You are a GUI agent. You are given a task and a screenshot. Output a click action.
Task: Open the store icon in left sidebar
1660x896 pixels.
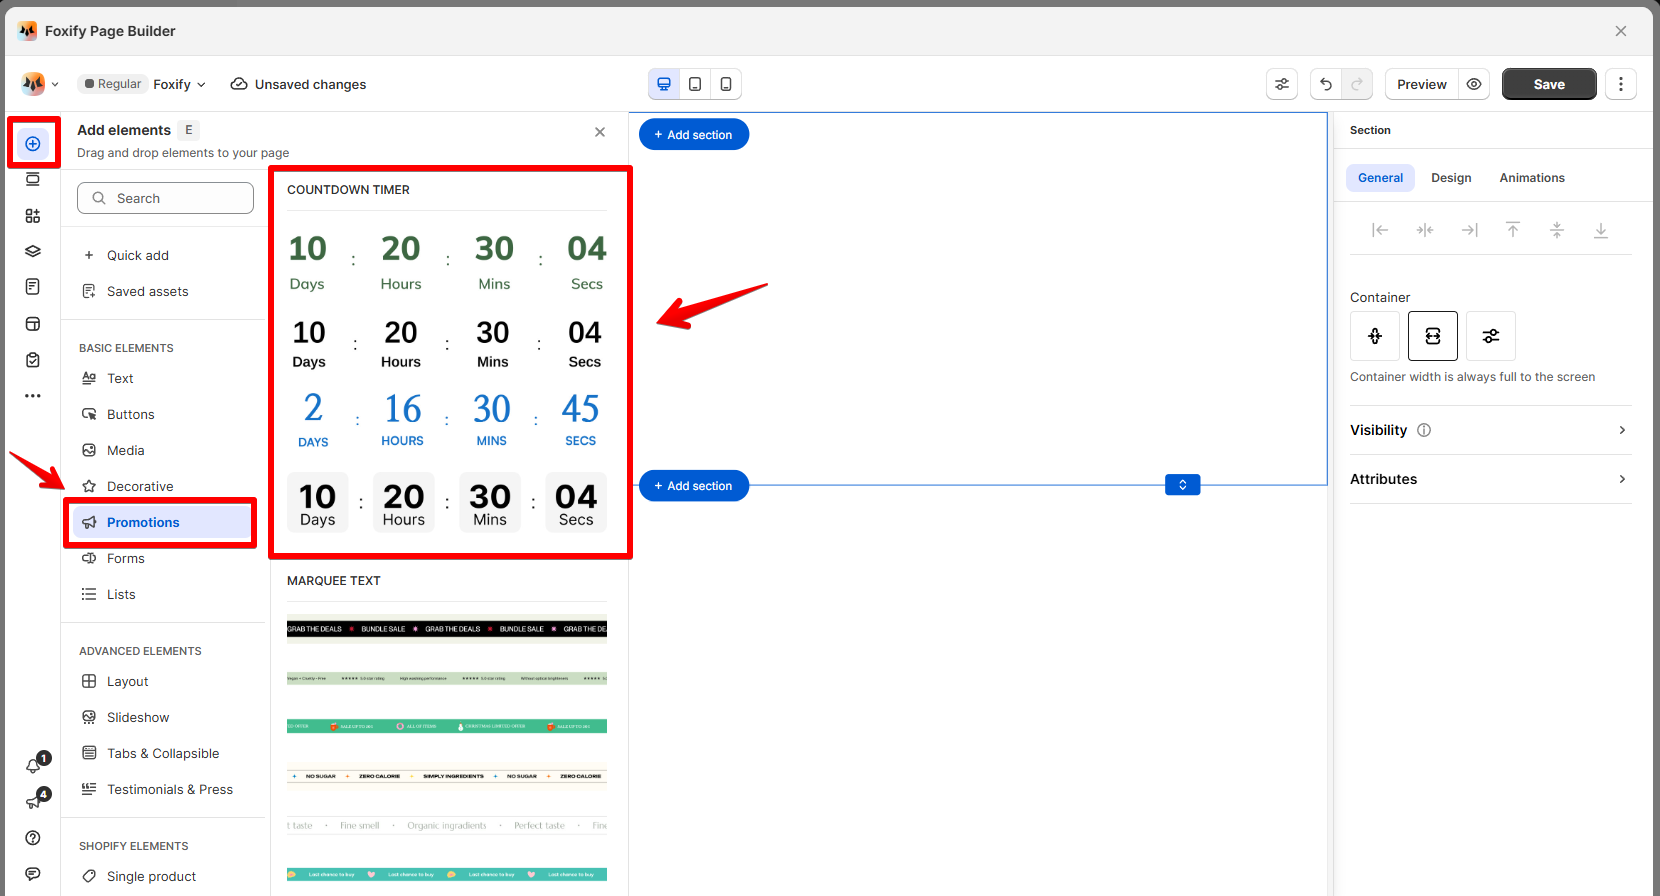[33, 324]
